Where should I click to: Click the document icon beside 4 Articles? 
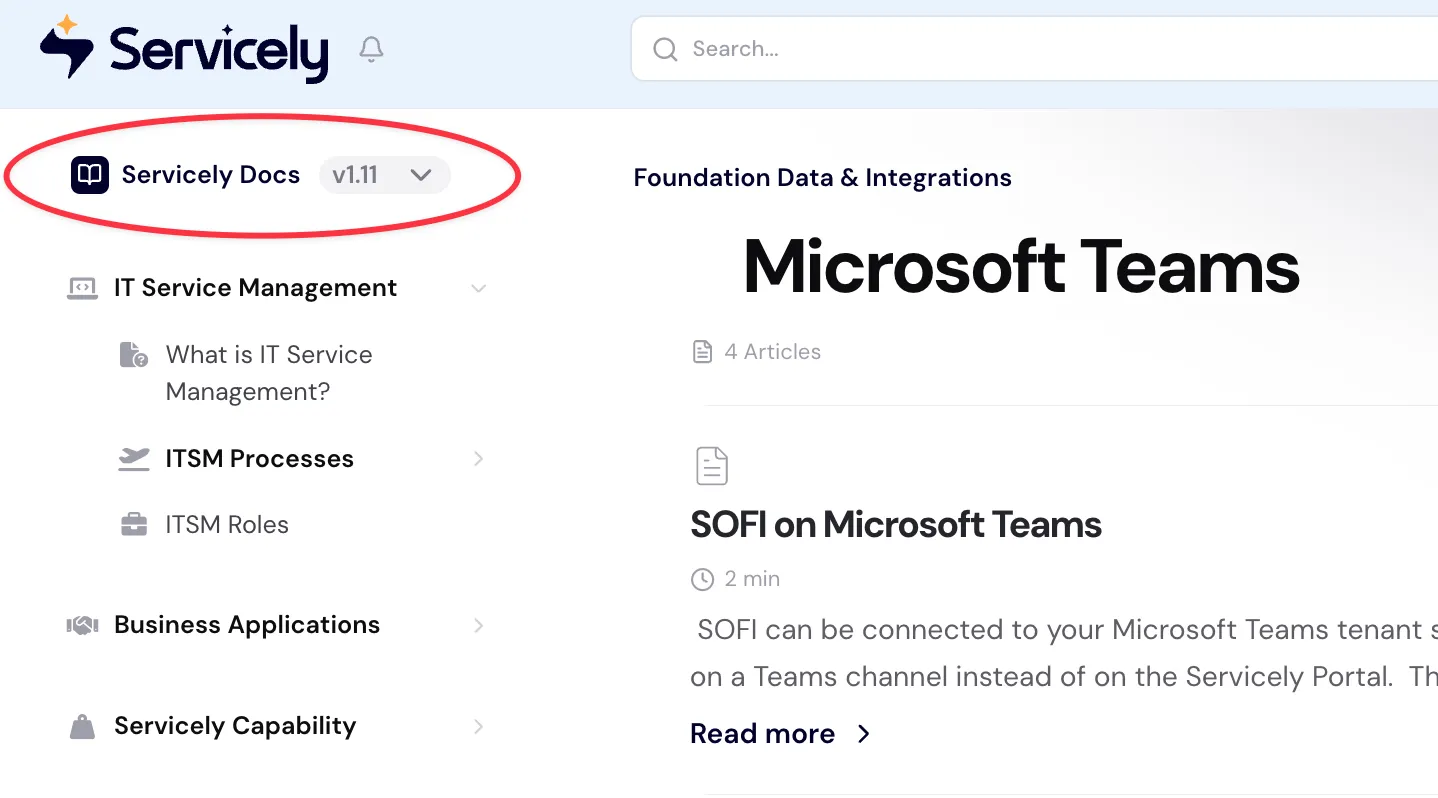click(x=703, y=352)
